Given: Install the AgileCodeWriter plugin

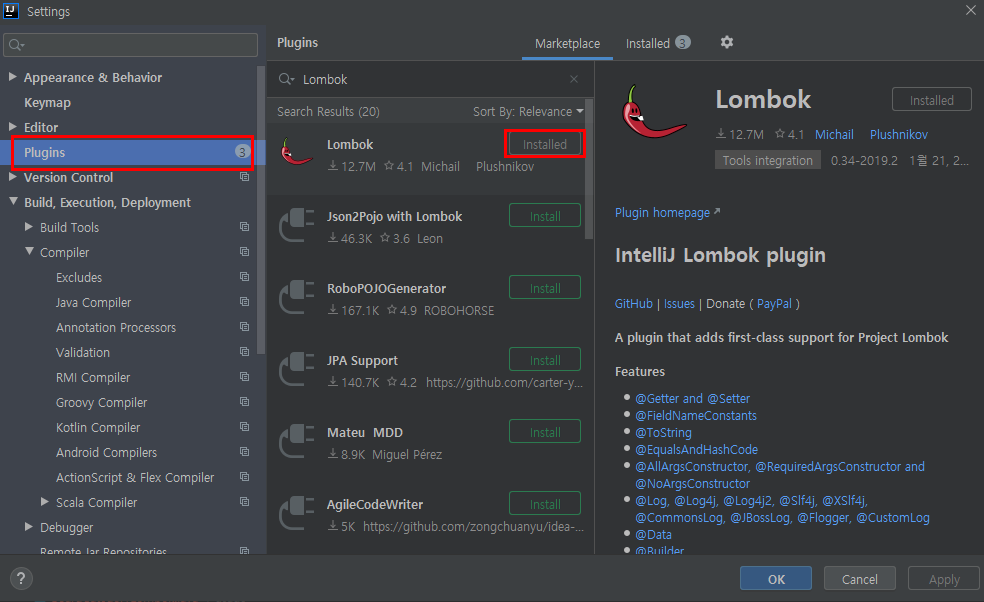Looking at the screenshot, I should pyautogui.click(x=545, y=504).
